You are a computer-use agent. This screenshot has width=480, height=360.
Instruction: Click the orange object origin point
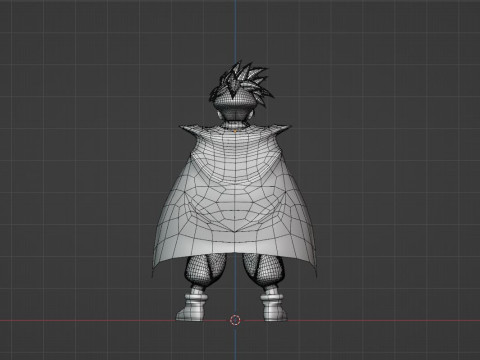pyautogui.click(x=235, y=131)
